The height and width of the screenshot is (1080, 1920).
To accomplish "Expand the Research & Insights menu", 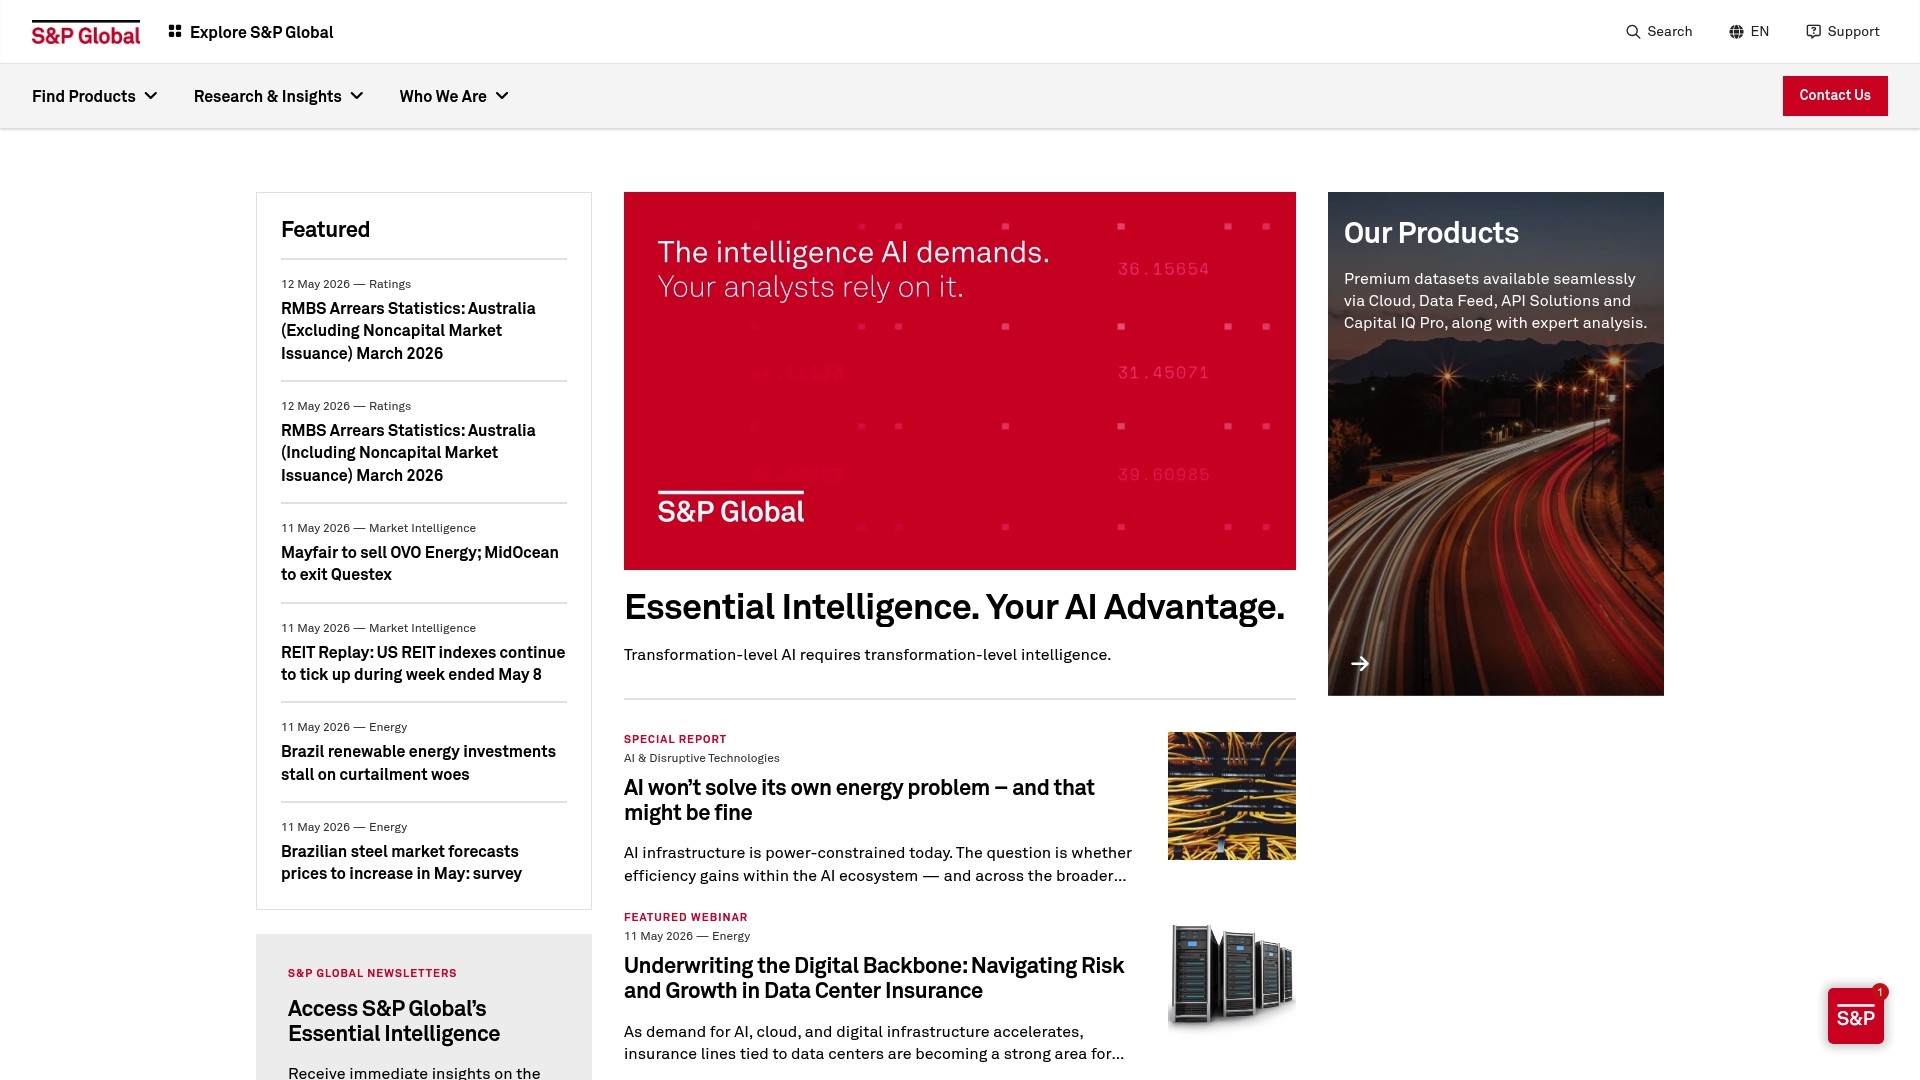I will tap(279, 96).
